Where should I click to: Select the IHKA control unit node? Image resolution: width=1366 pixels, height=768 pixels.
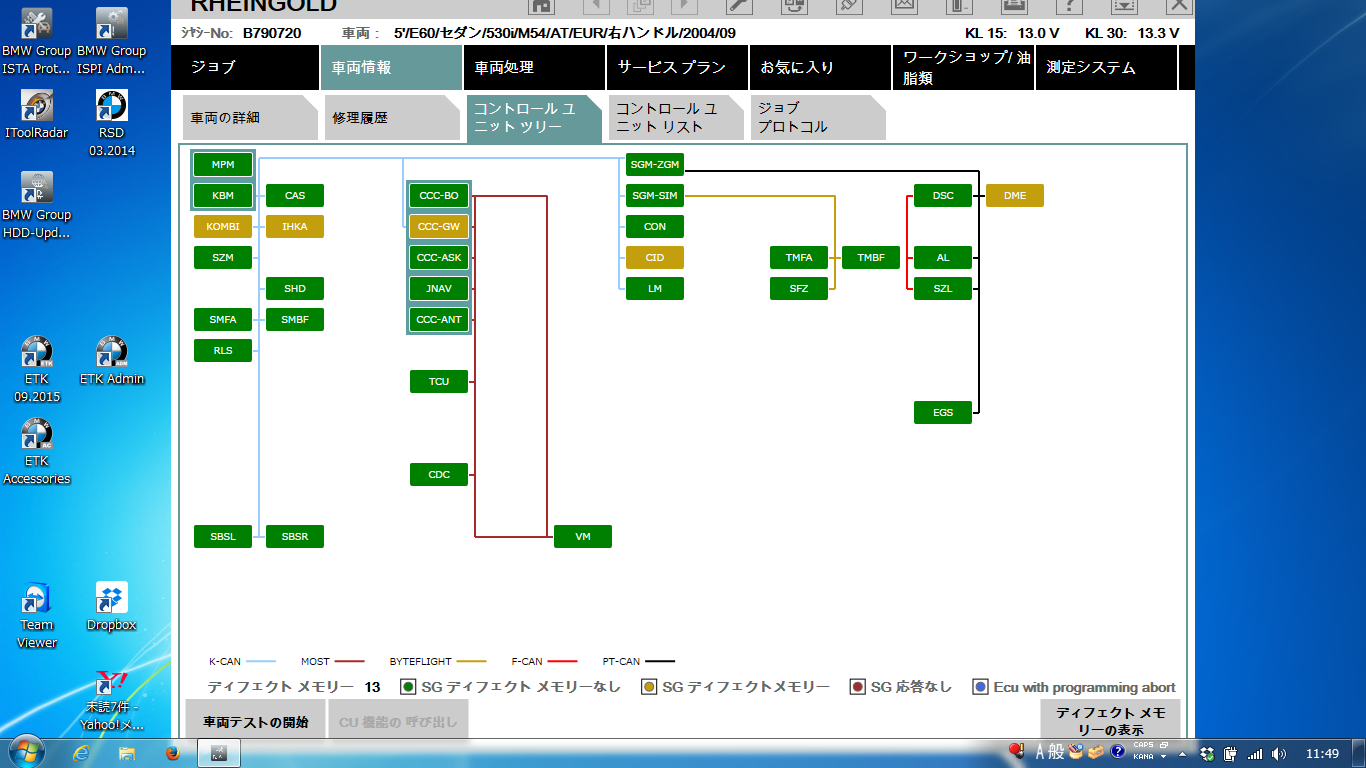coord(295,227)
